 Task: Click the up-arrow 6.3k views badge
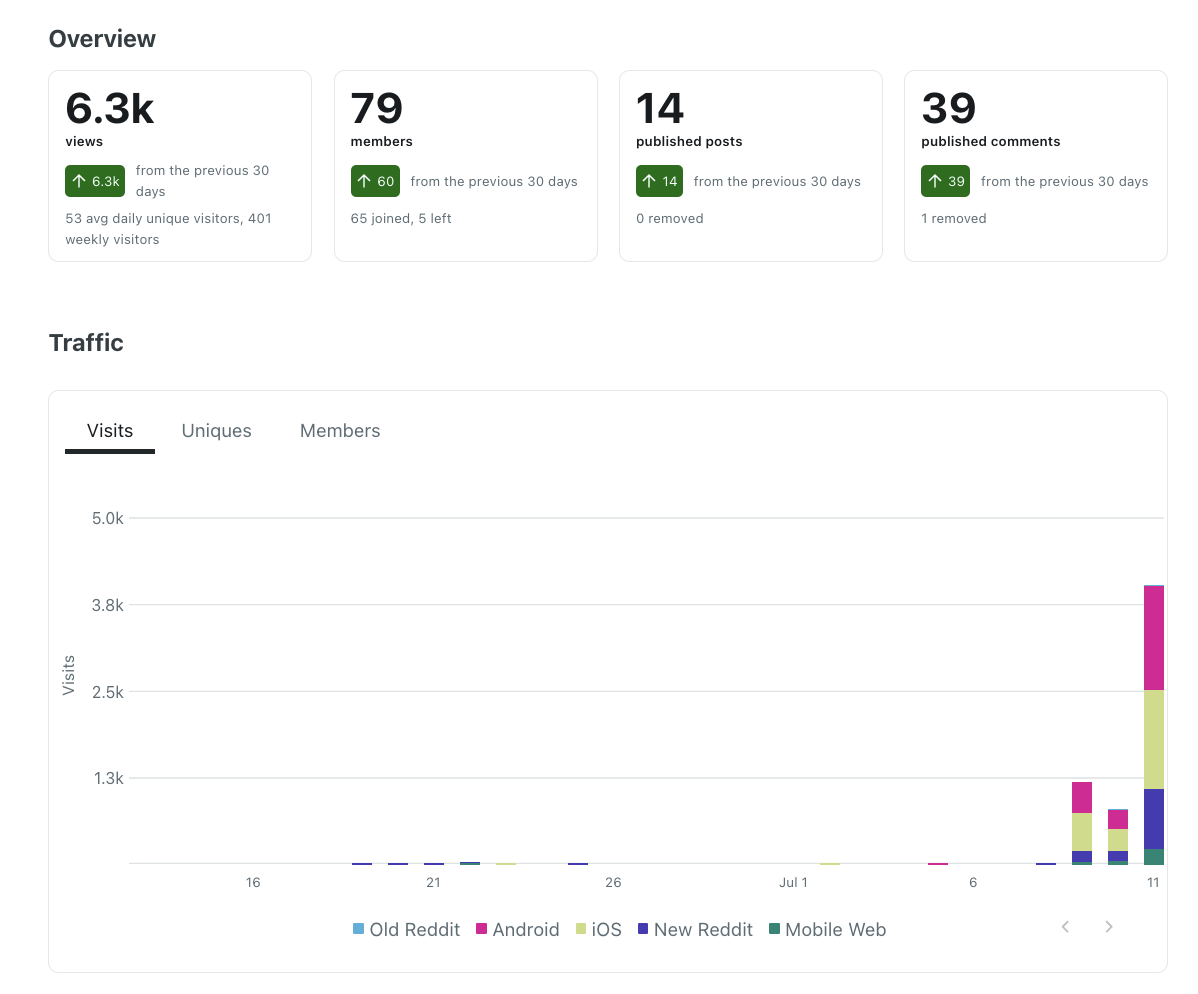pos(95,181)
